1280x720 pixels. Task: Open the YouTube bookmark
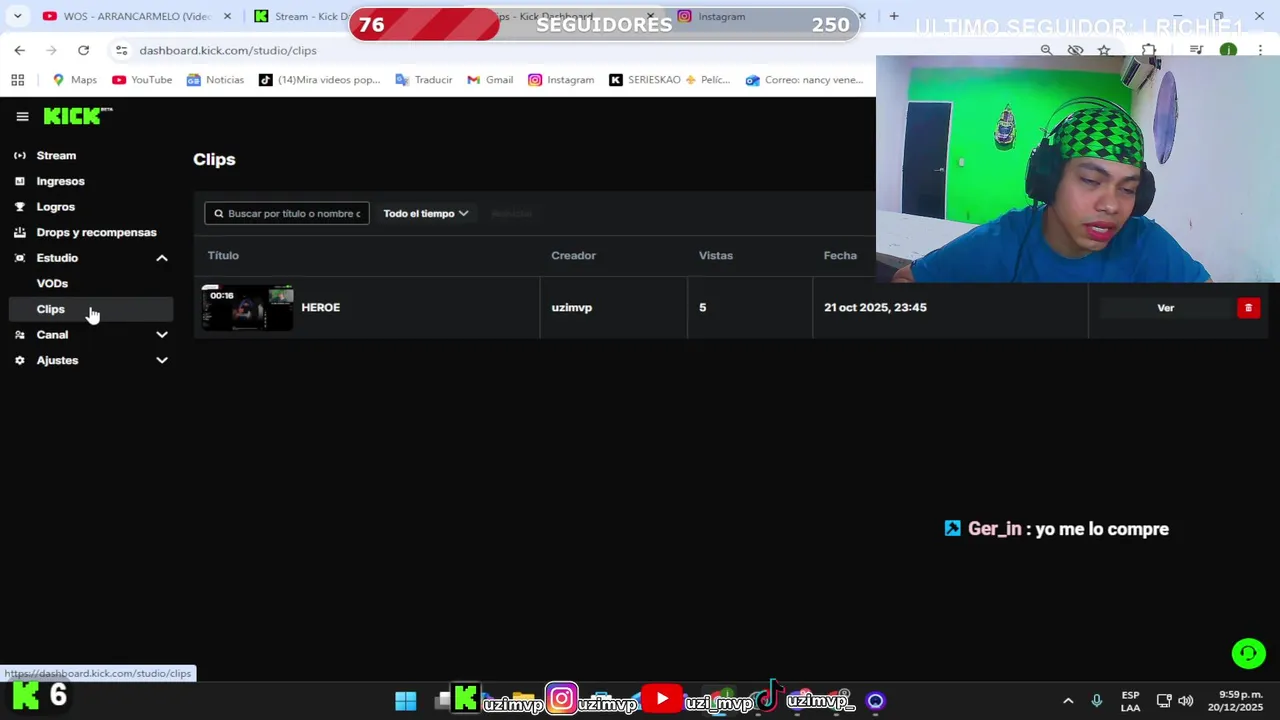pyautogui.click(x=142, y=80)
